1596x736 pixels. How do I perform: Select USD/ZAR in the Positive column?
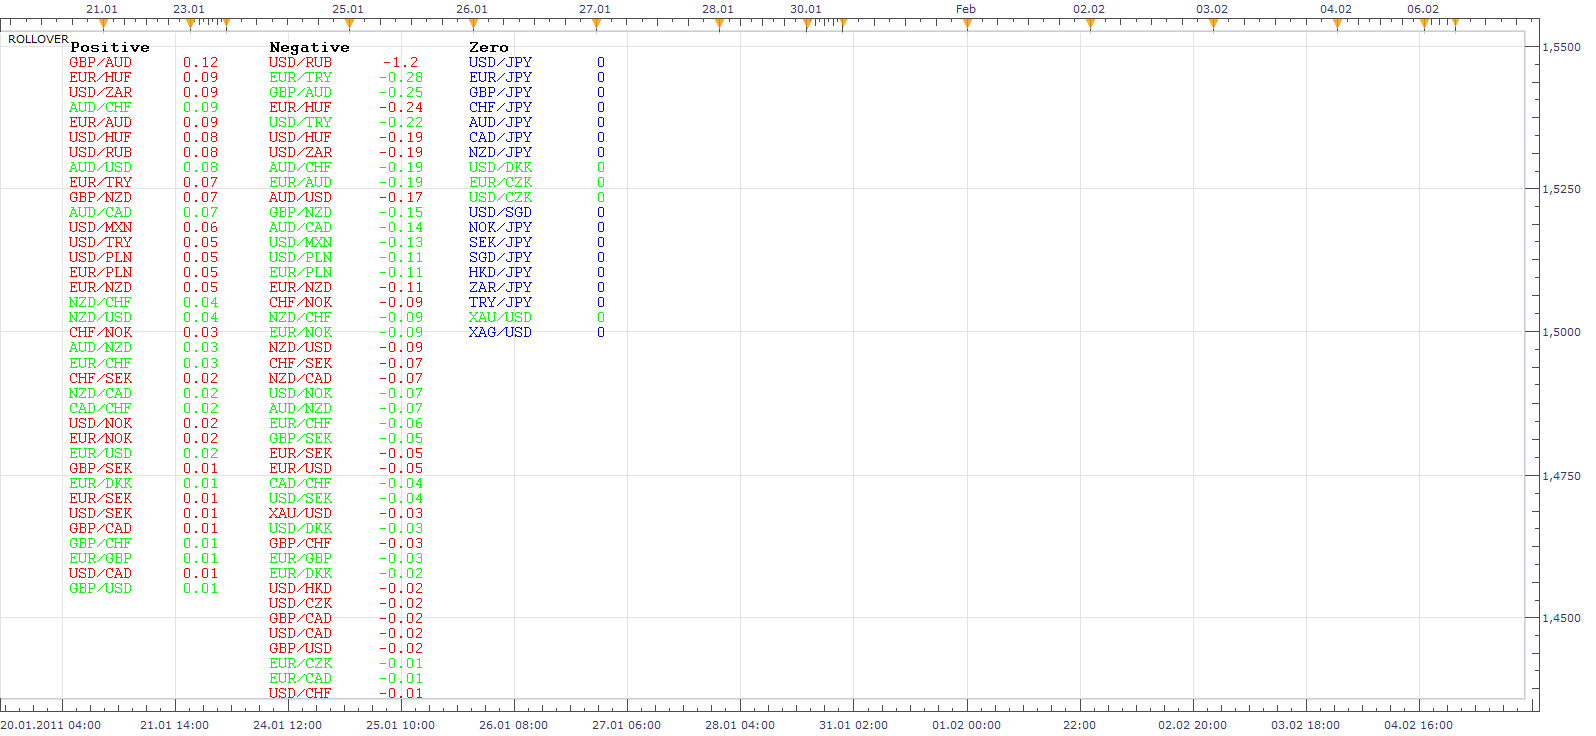pyautogui.click(x=100, y=92)
